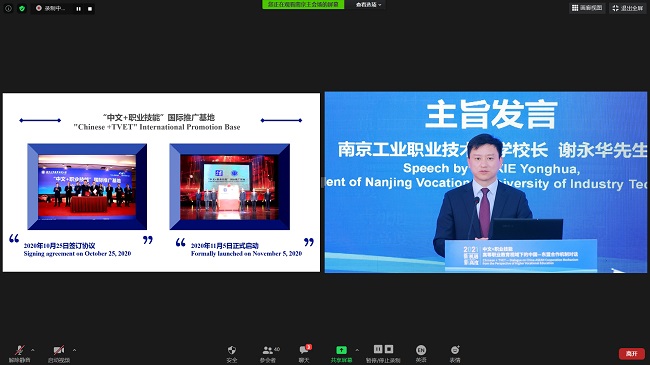Screen dimensions: 650x365
Task: Pause the recording from the top bar
Action: 78,9
